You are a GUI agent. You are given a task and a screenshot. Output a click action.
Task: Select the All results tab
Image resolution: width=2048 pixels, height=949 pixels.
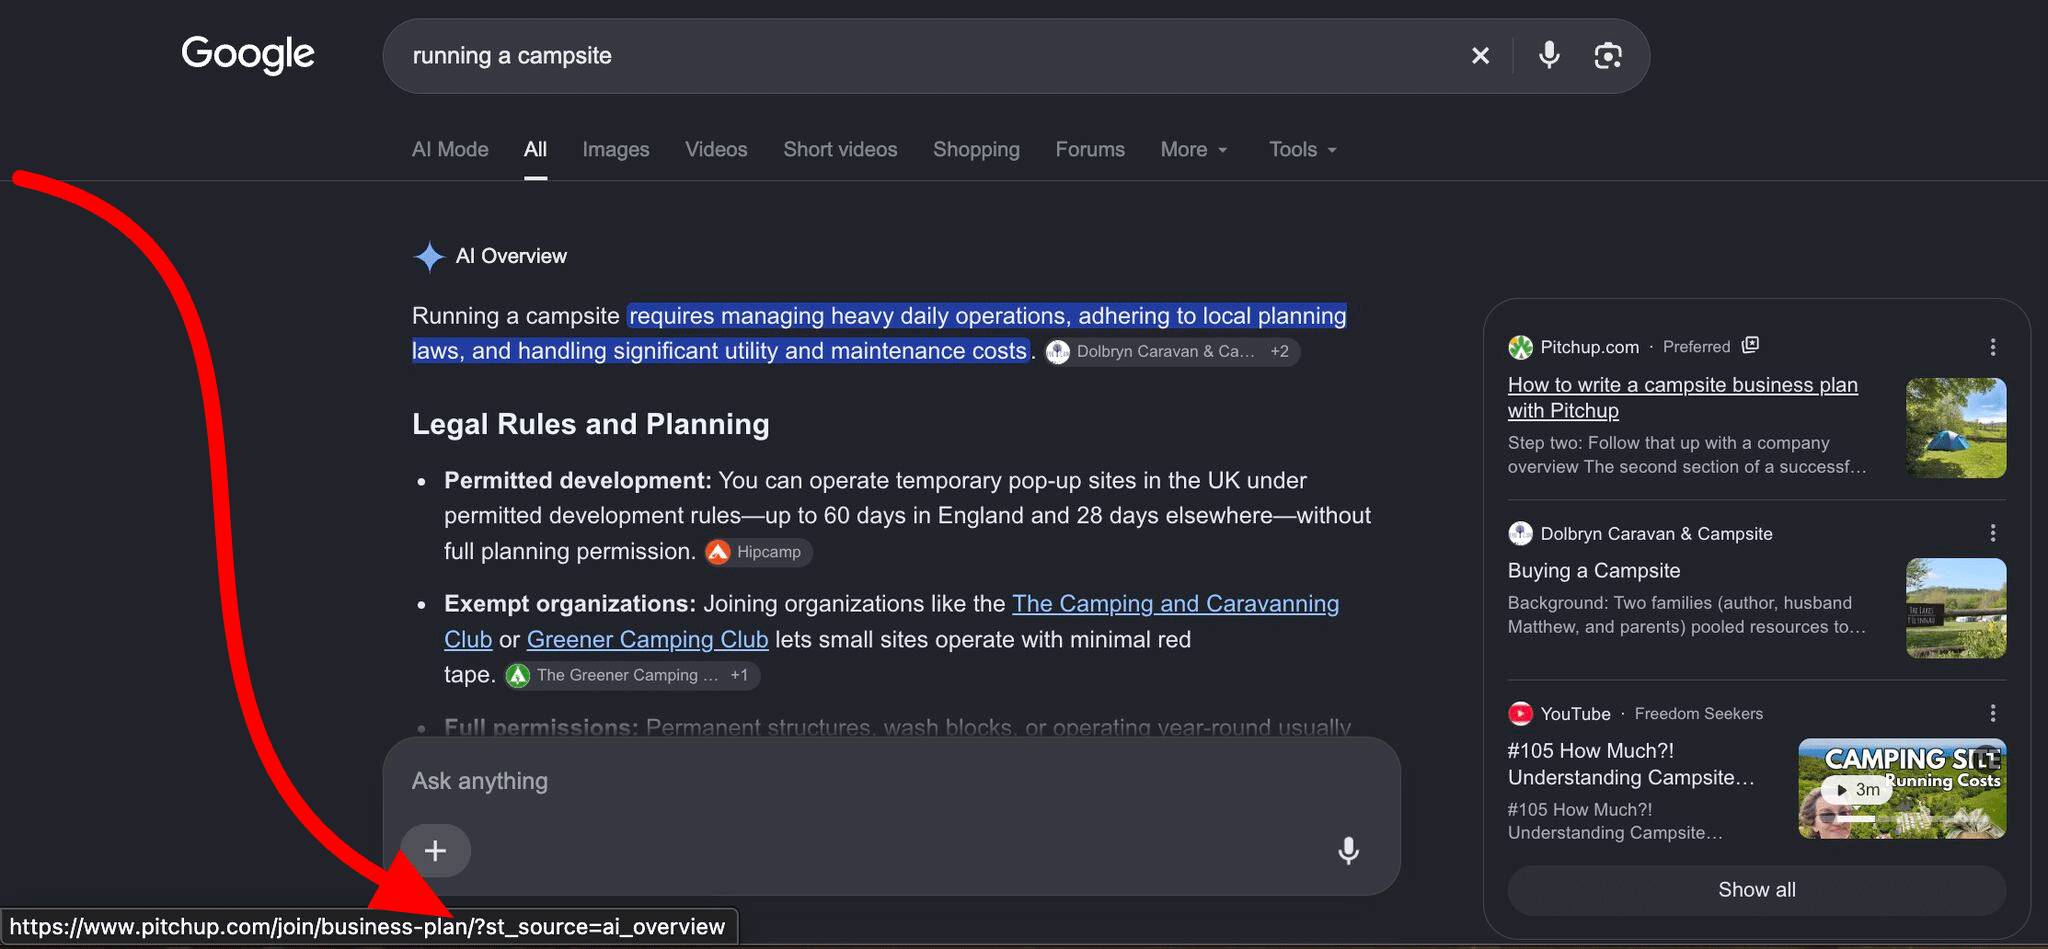(535, 150)
